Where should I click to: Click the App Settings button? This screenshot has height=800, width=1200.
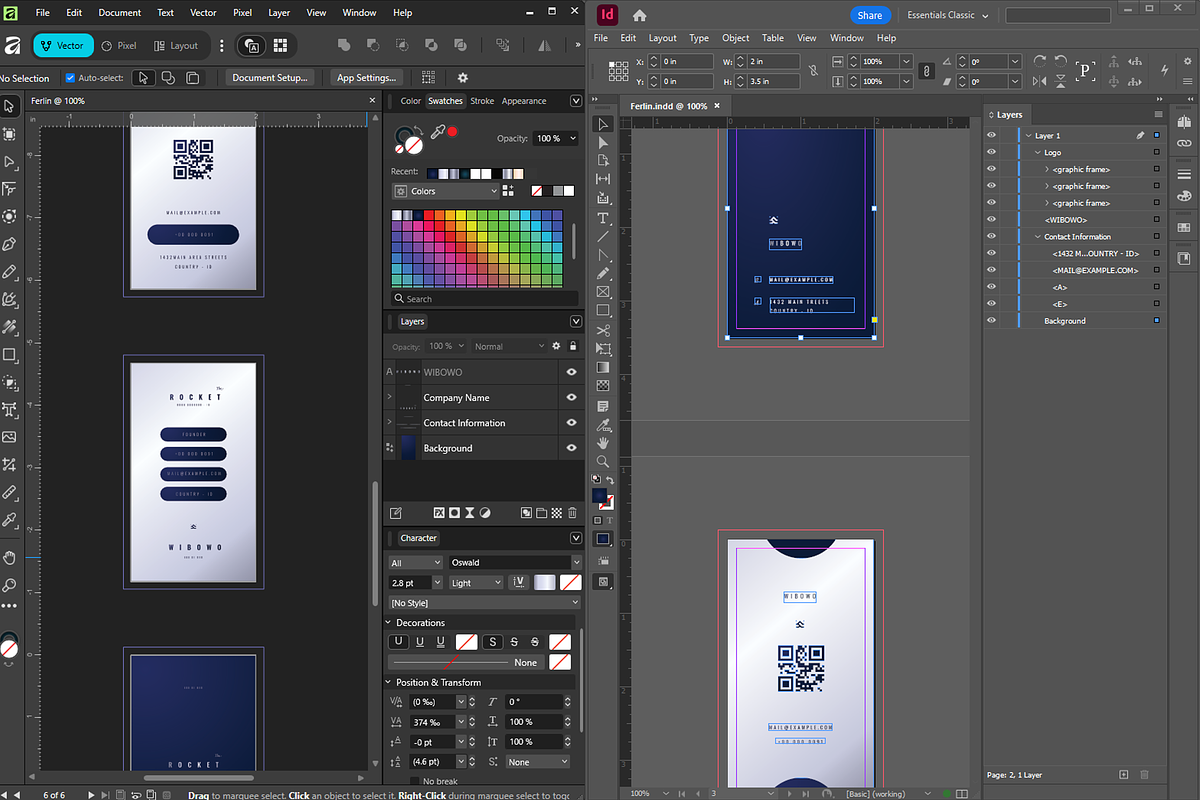tap(366, 78)
